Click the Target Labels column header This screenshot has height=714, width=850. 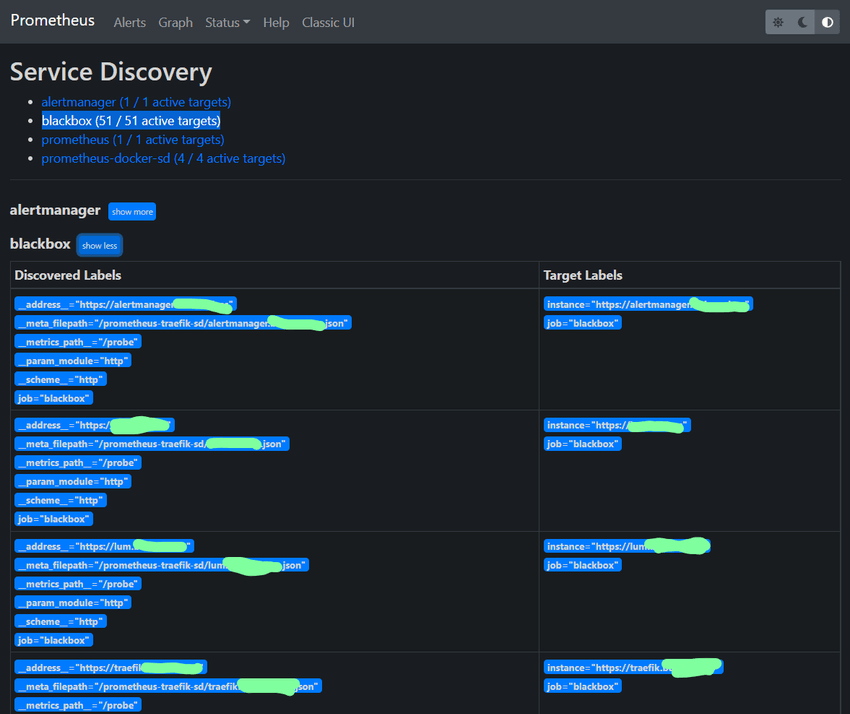tap(583, 275)
